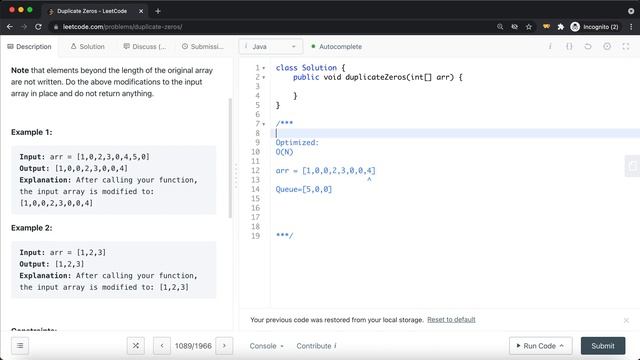
Task: Switch to the Solution tab
Action: [x=88, y=47]
